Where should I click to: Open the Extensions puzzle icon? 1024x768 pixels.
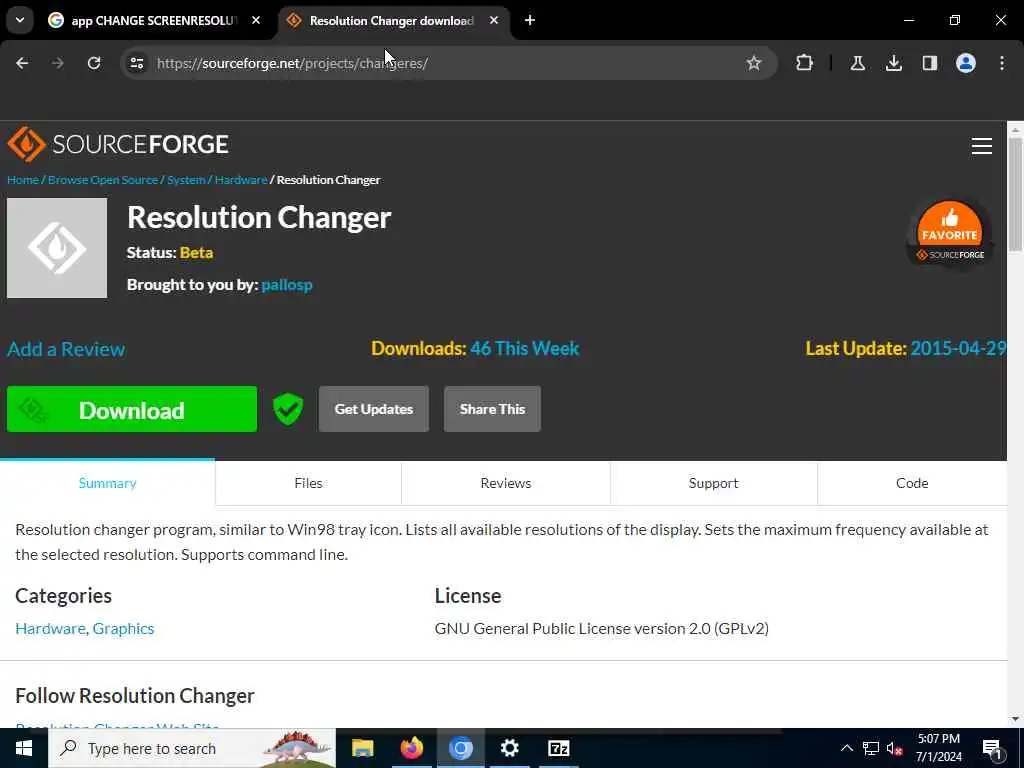point(805,63)
